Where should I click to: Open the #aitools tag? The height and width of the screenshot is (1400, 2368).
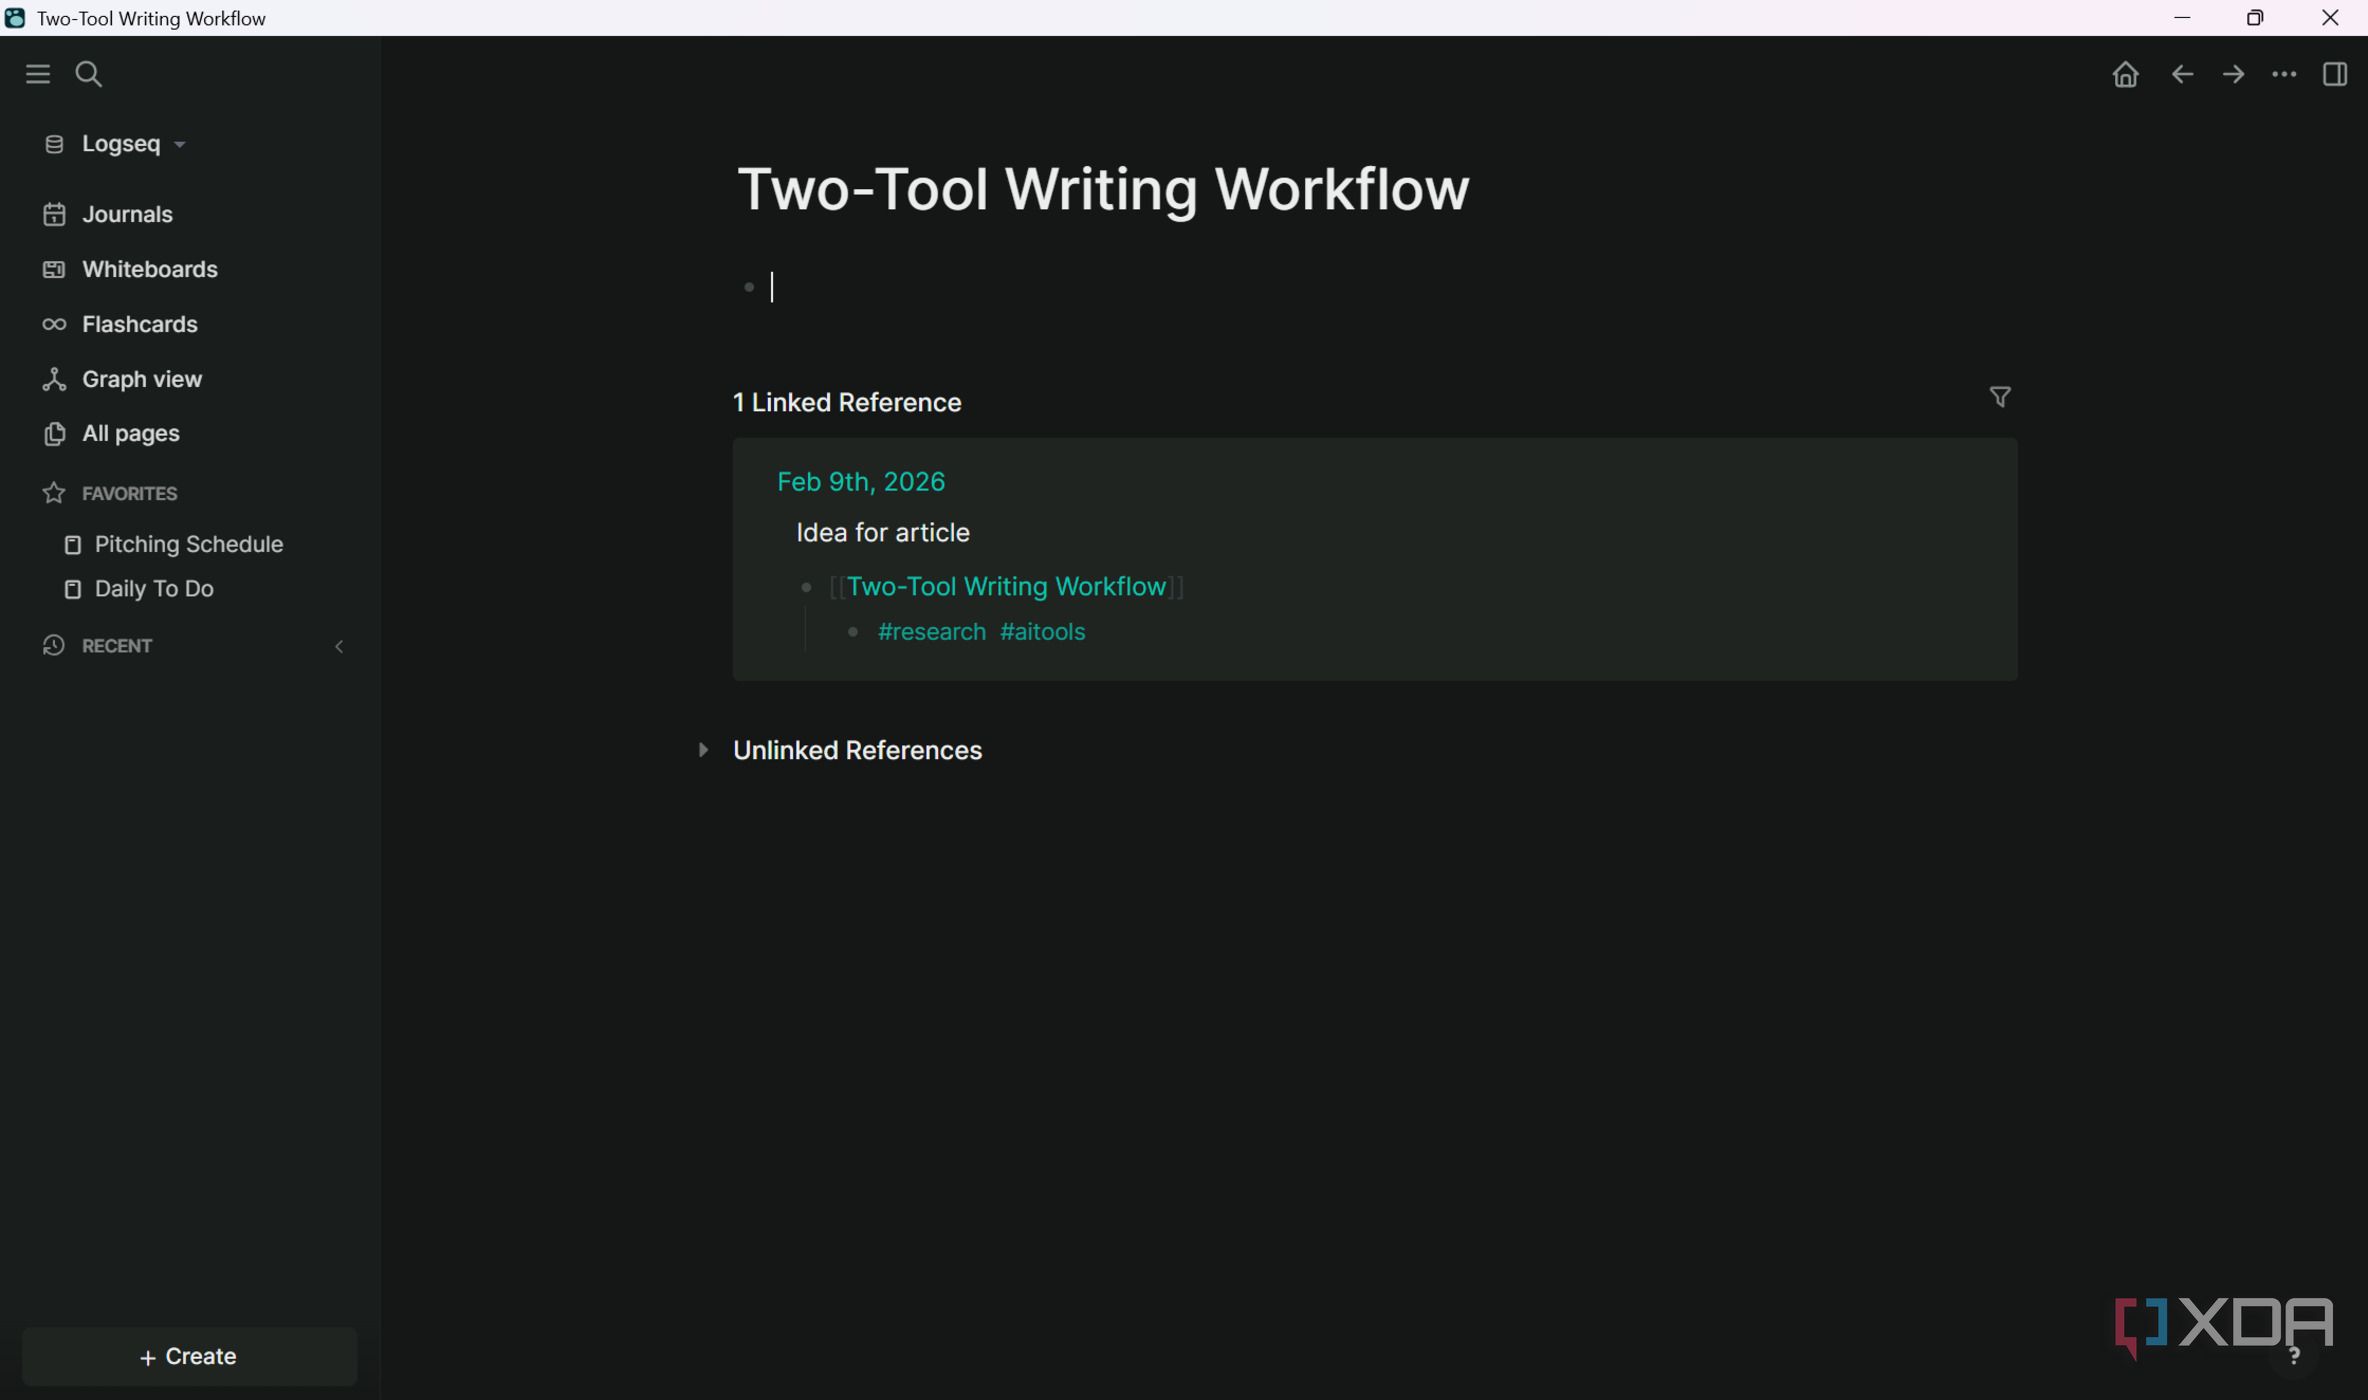pyautogui.click(x=1042, y=632)
